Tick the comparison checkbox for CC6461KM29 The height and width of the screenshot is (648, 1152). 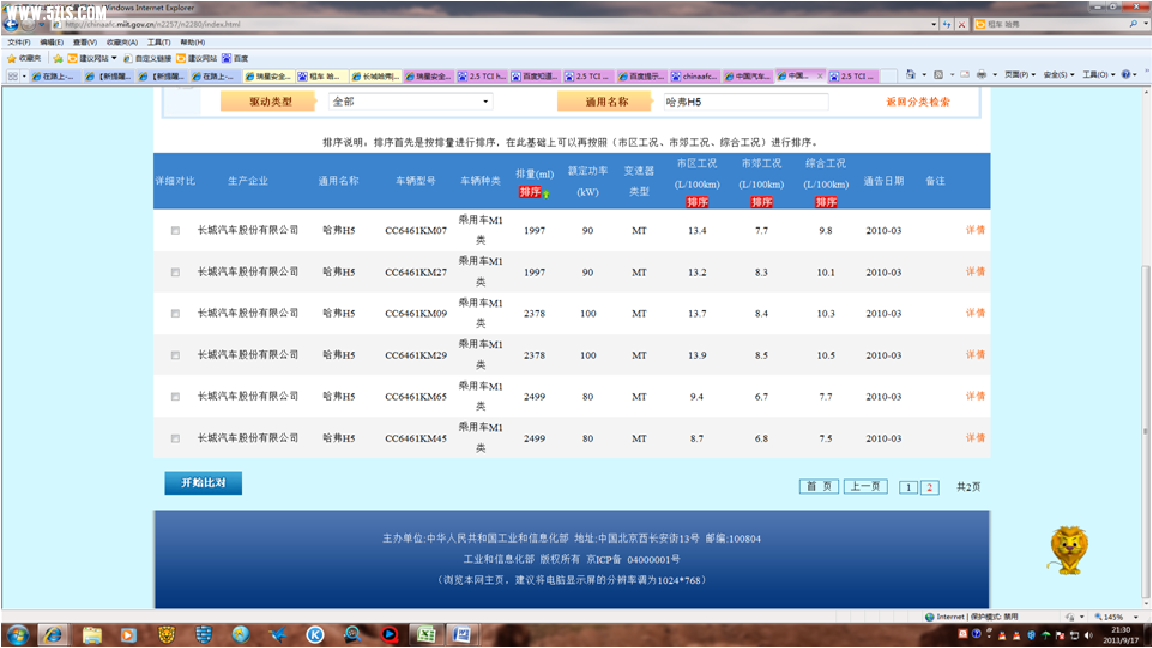[175, 355]
